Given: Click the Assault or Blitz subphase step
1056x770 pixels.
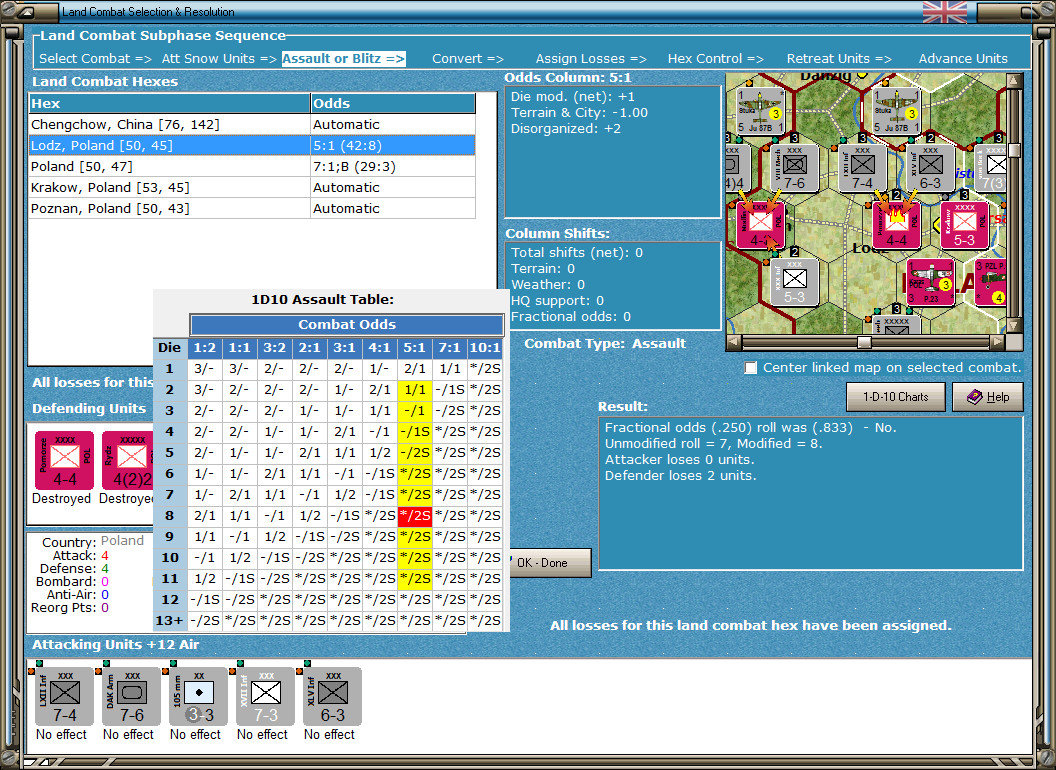Looking at the screenshot, I should coord(343,59).
